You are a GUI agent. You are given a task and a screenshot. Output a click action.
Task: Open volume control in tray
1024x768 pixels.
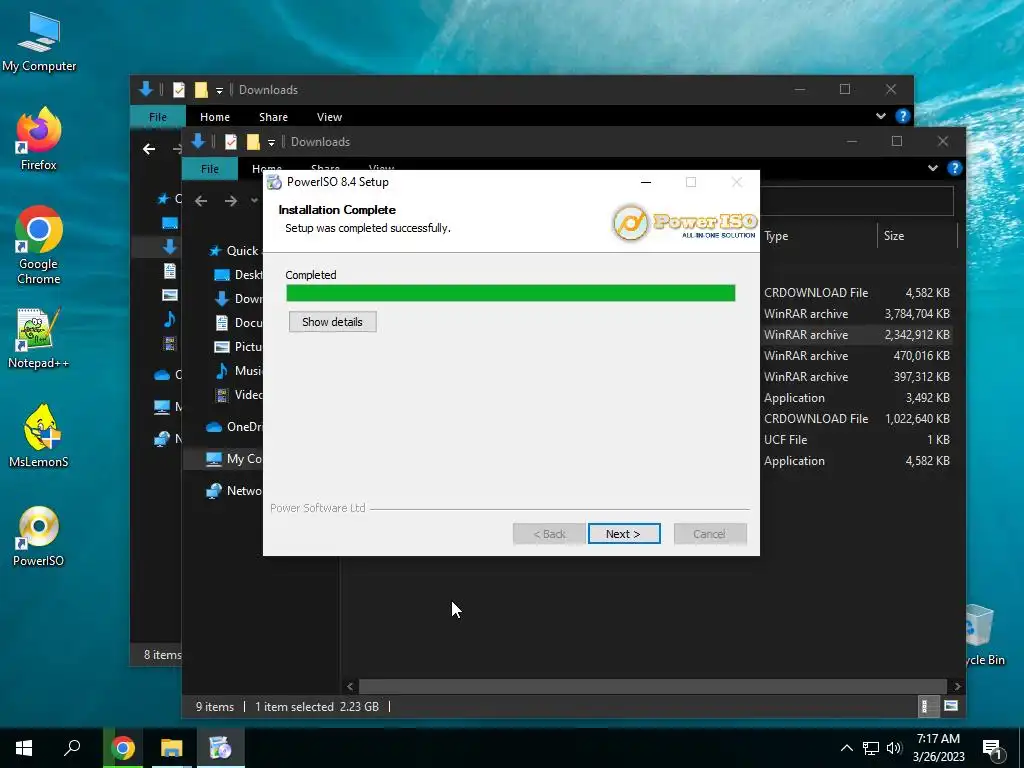point(894,748)
